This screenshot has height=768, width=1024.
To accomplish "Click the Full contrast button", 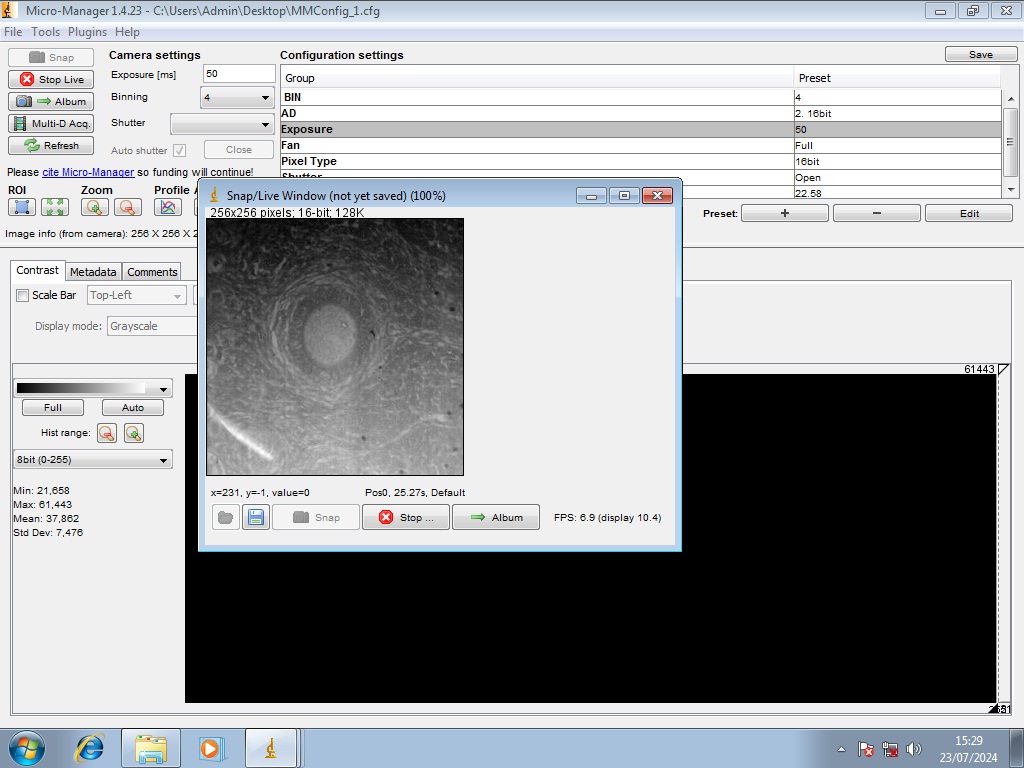I will click(x=53, y=408).
